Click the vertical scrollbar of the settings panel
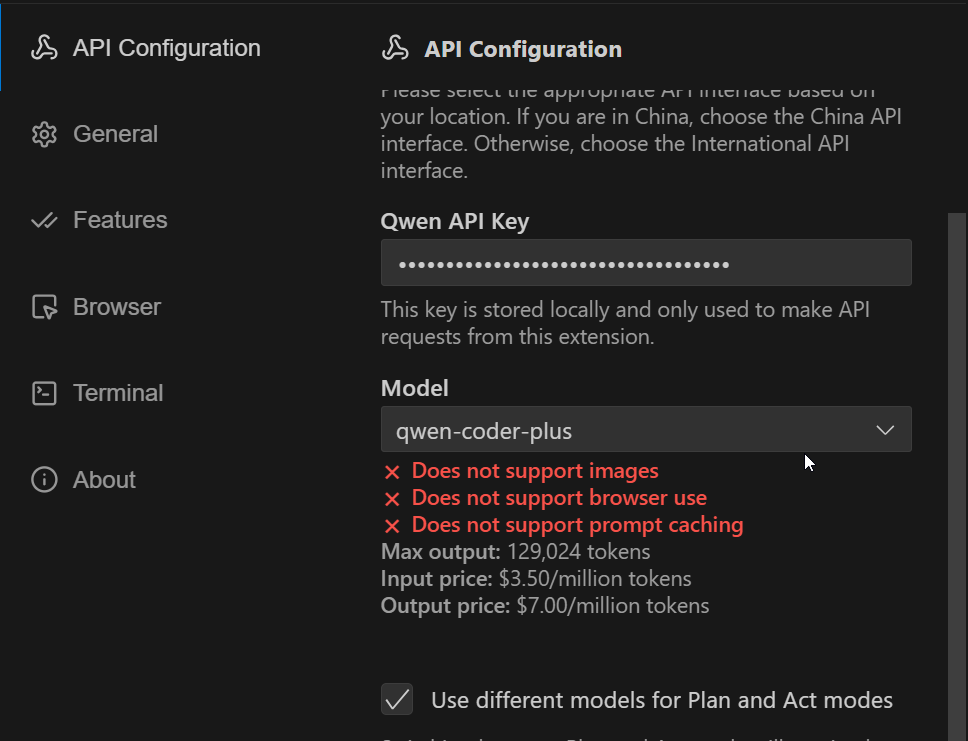The width and height of the screenshot is (968, 741). click(x=957, y=450)
